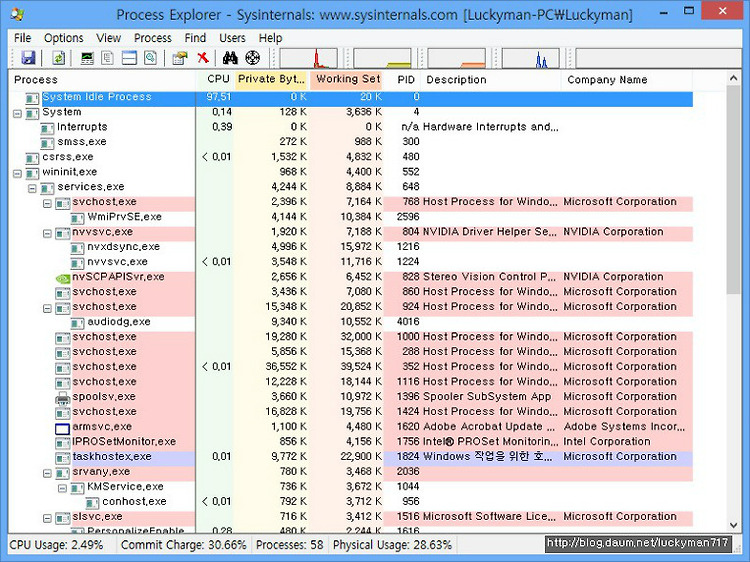The width and height of the screenshot is (750, 562).
Task: Collapse the nvvsvc.exe tree branch
Action: click(x=47, y=233)
